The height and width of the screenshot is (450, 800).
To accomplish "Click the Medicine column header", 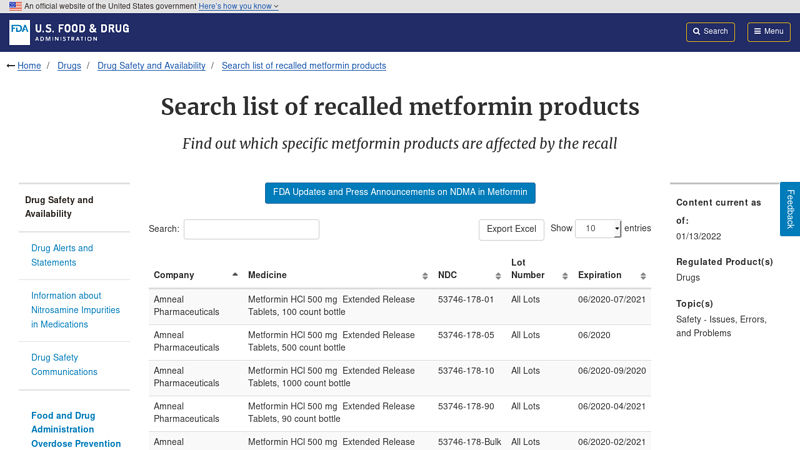I will 338,274.
